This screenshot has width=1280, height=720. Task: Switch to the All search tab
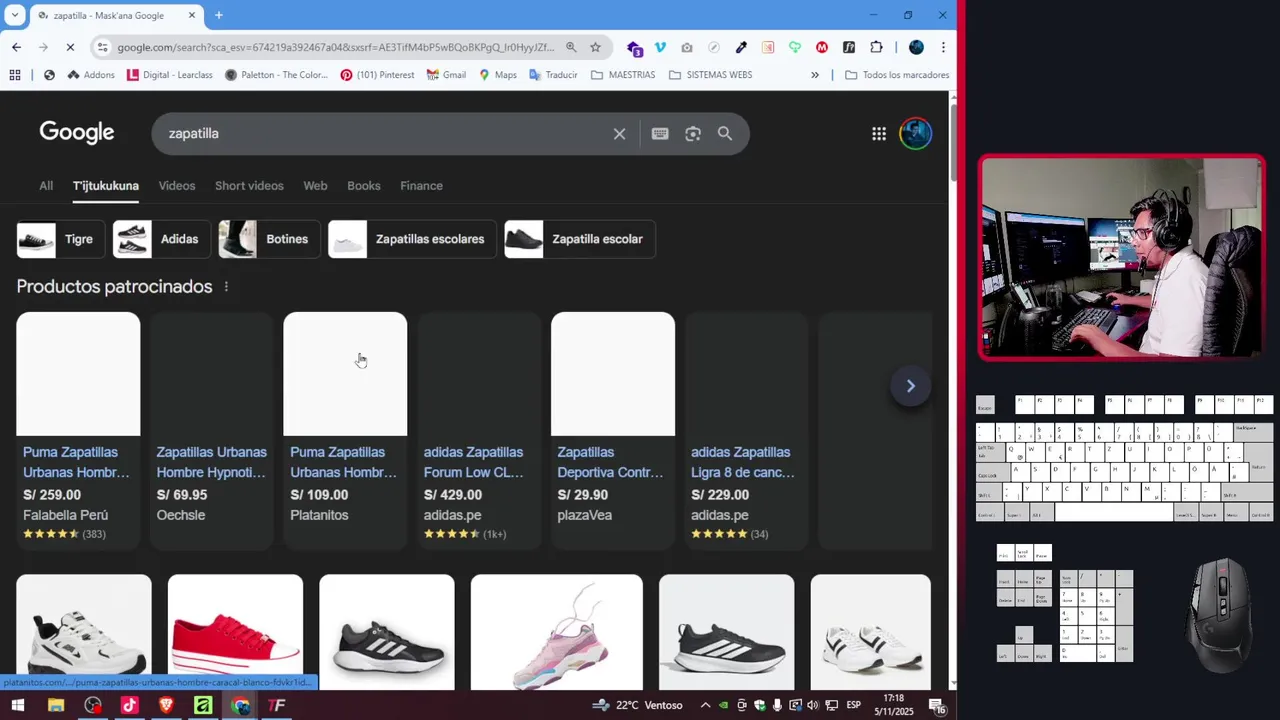[46, 186]
